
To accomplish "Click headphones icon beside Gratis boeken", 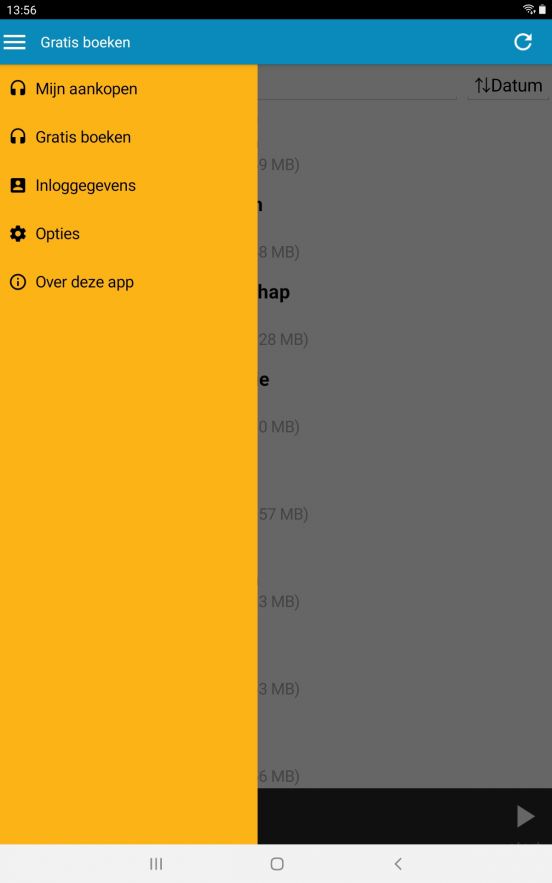I will point(18,137).
